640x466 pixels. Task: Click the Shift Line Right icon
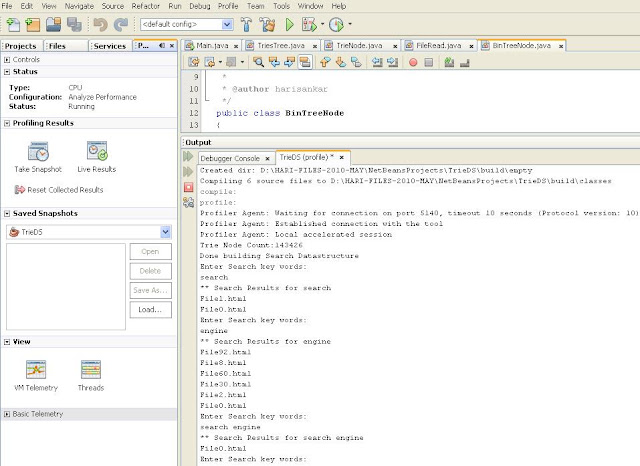point(392,62)
